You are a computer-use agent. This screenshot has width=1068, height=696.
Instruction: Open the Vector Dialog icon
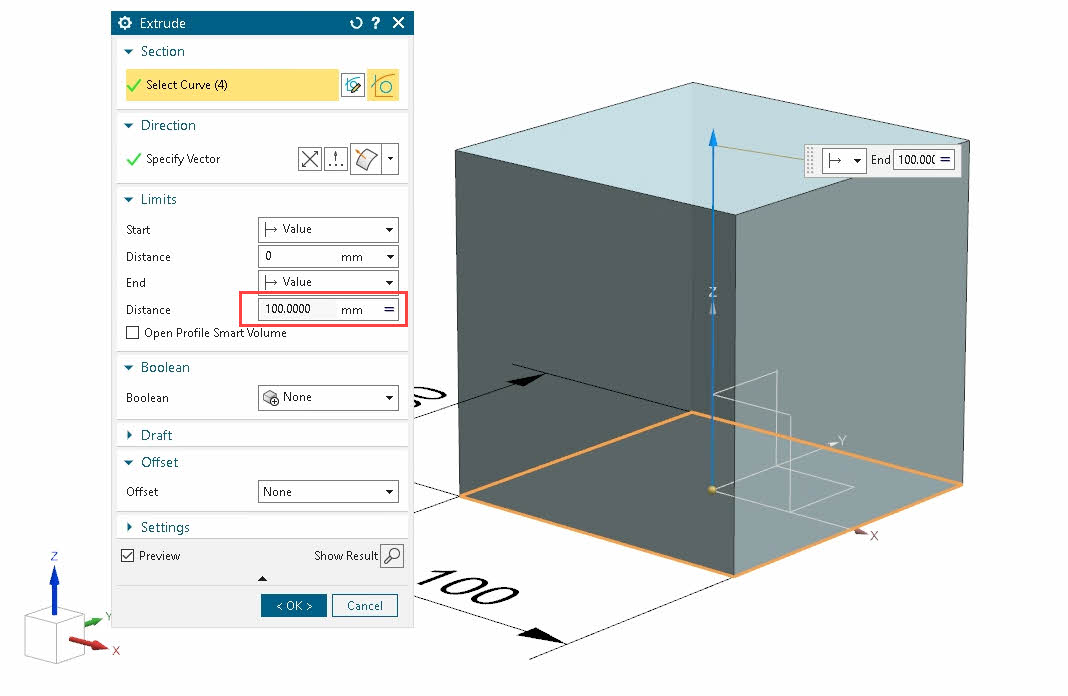pyautogui.click(x=335, y=158)
